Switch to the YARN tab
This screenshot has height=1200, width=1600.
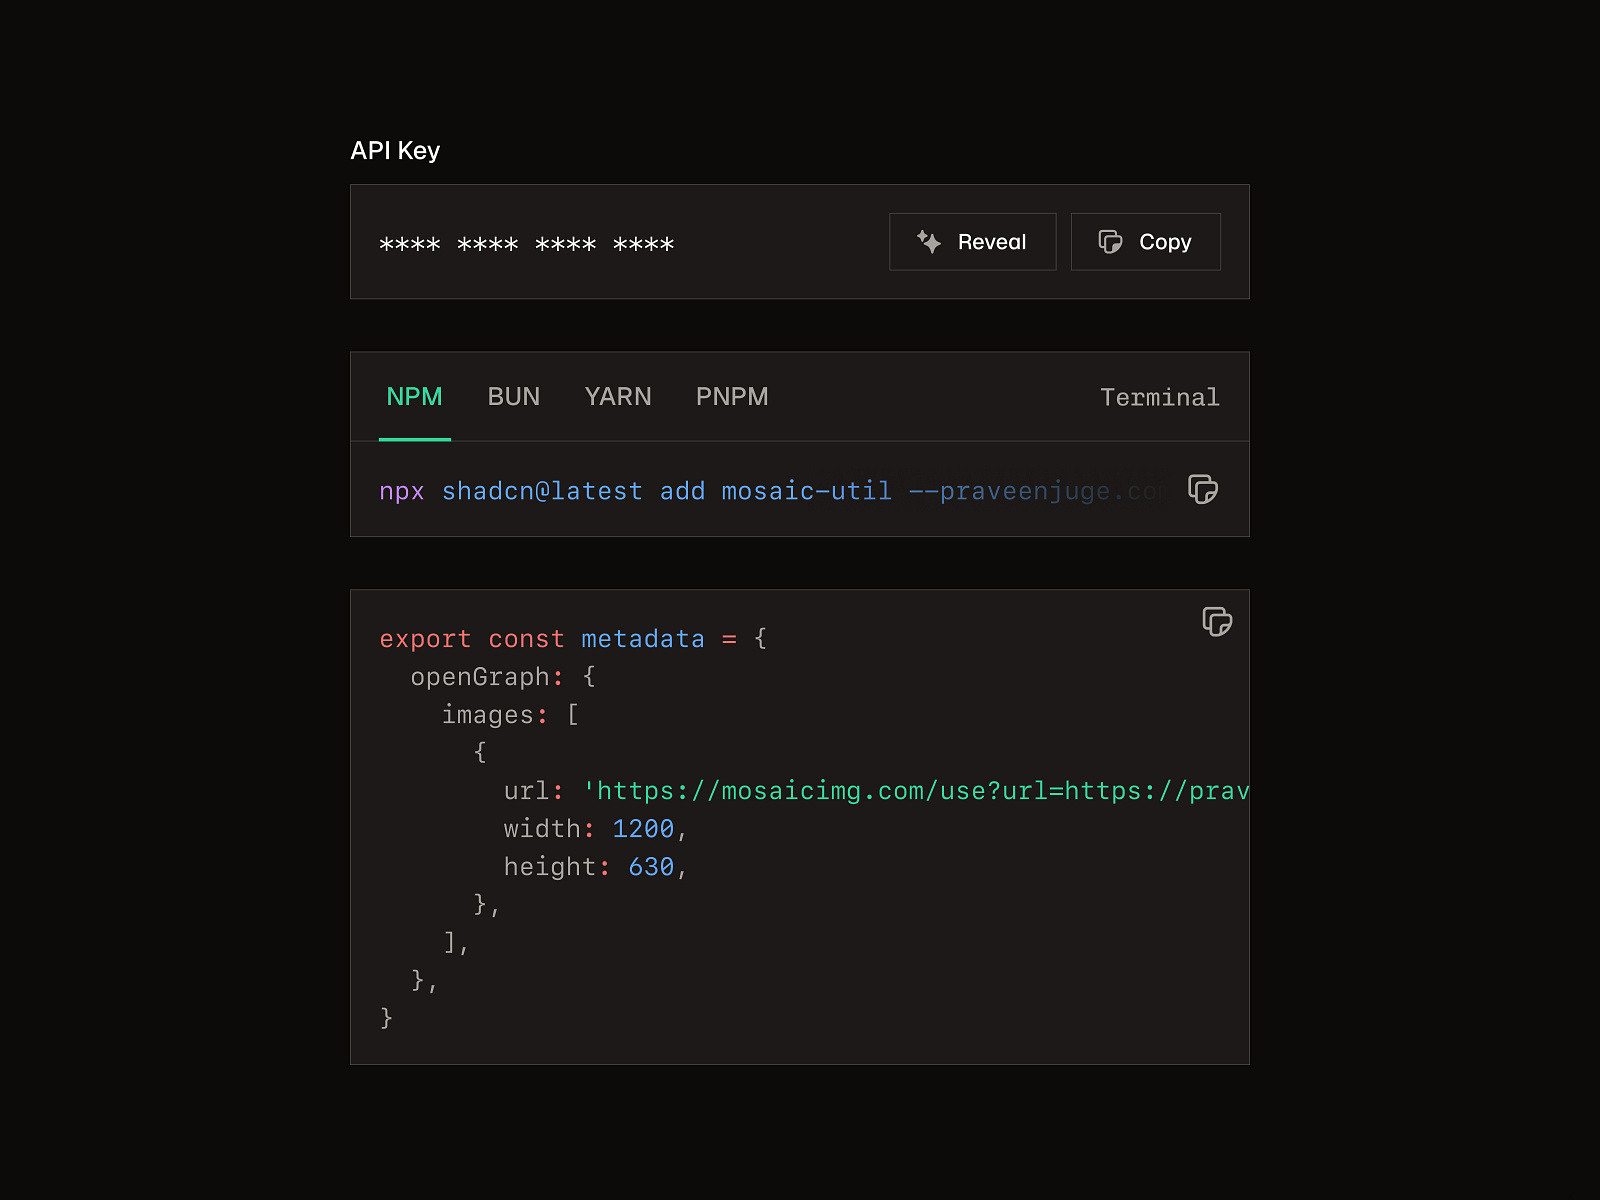618,397
